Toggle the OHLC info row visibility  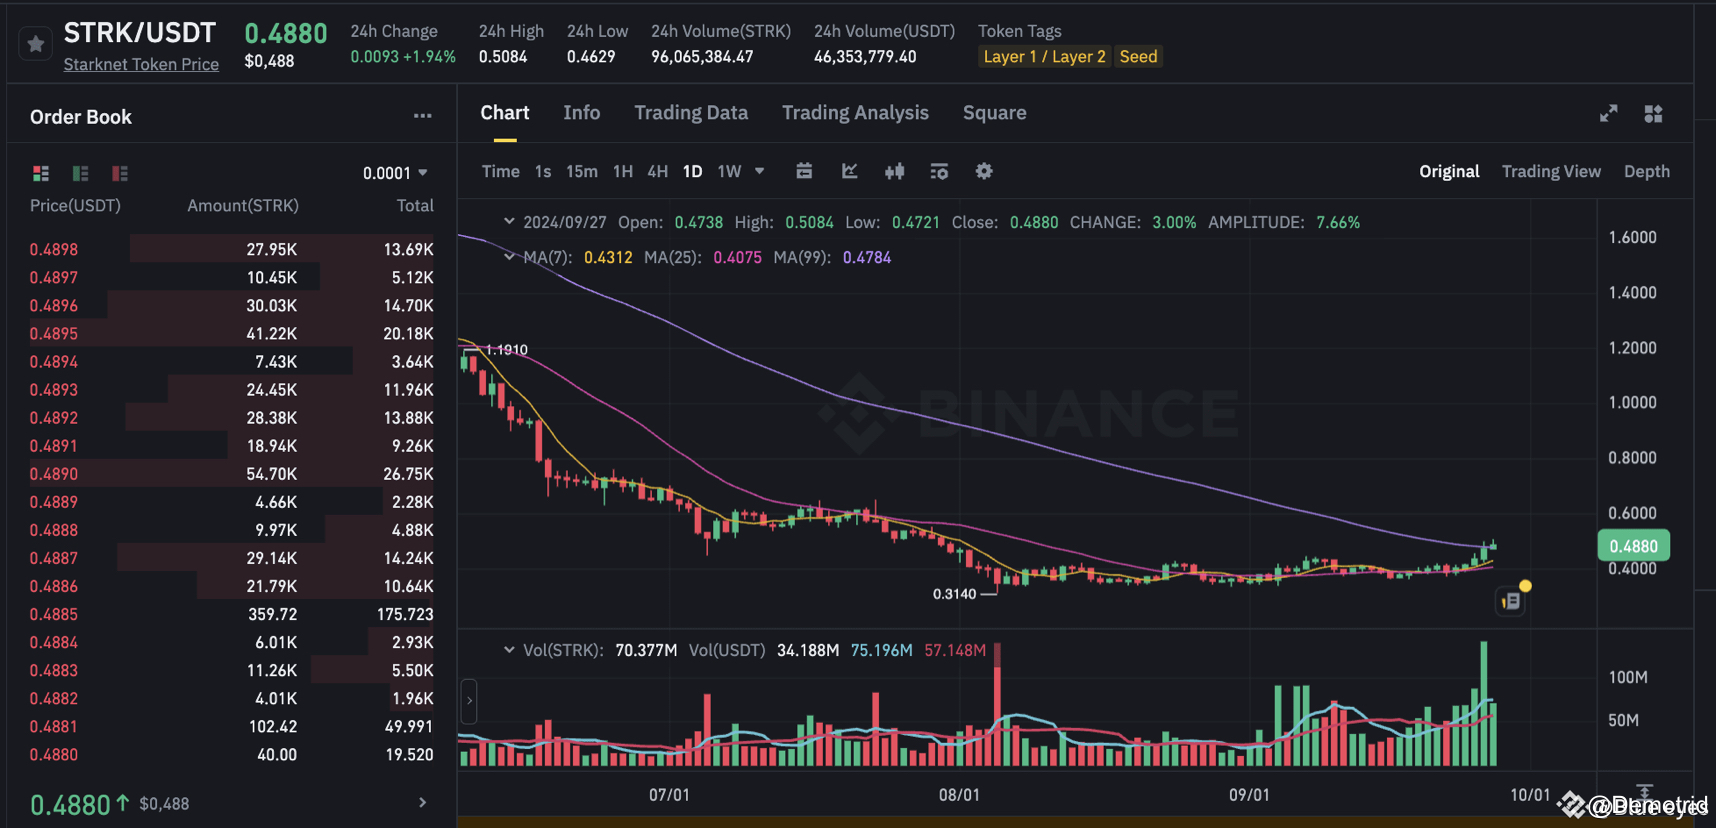click(509, 221)
